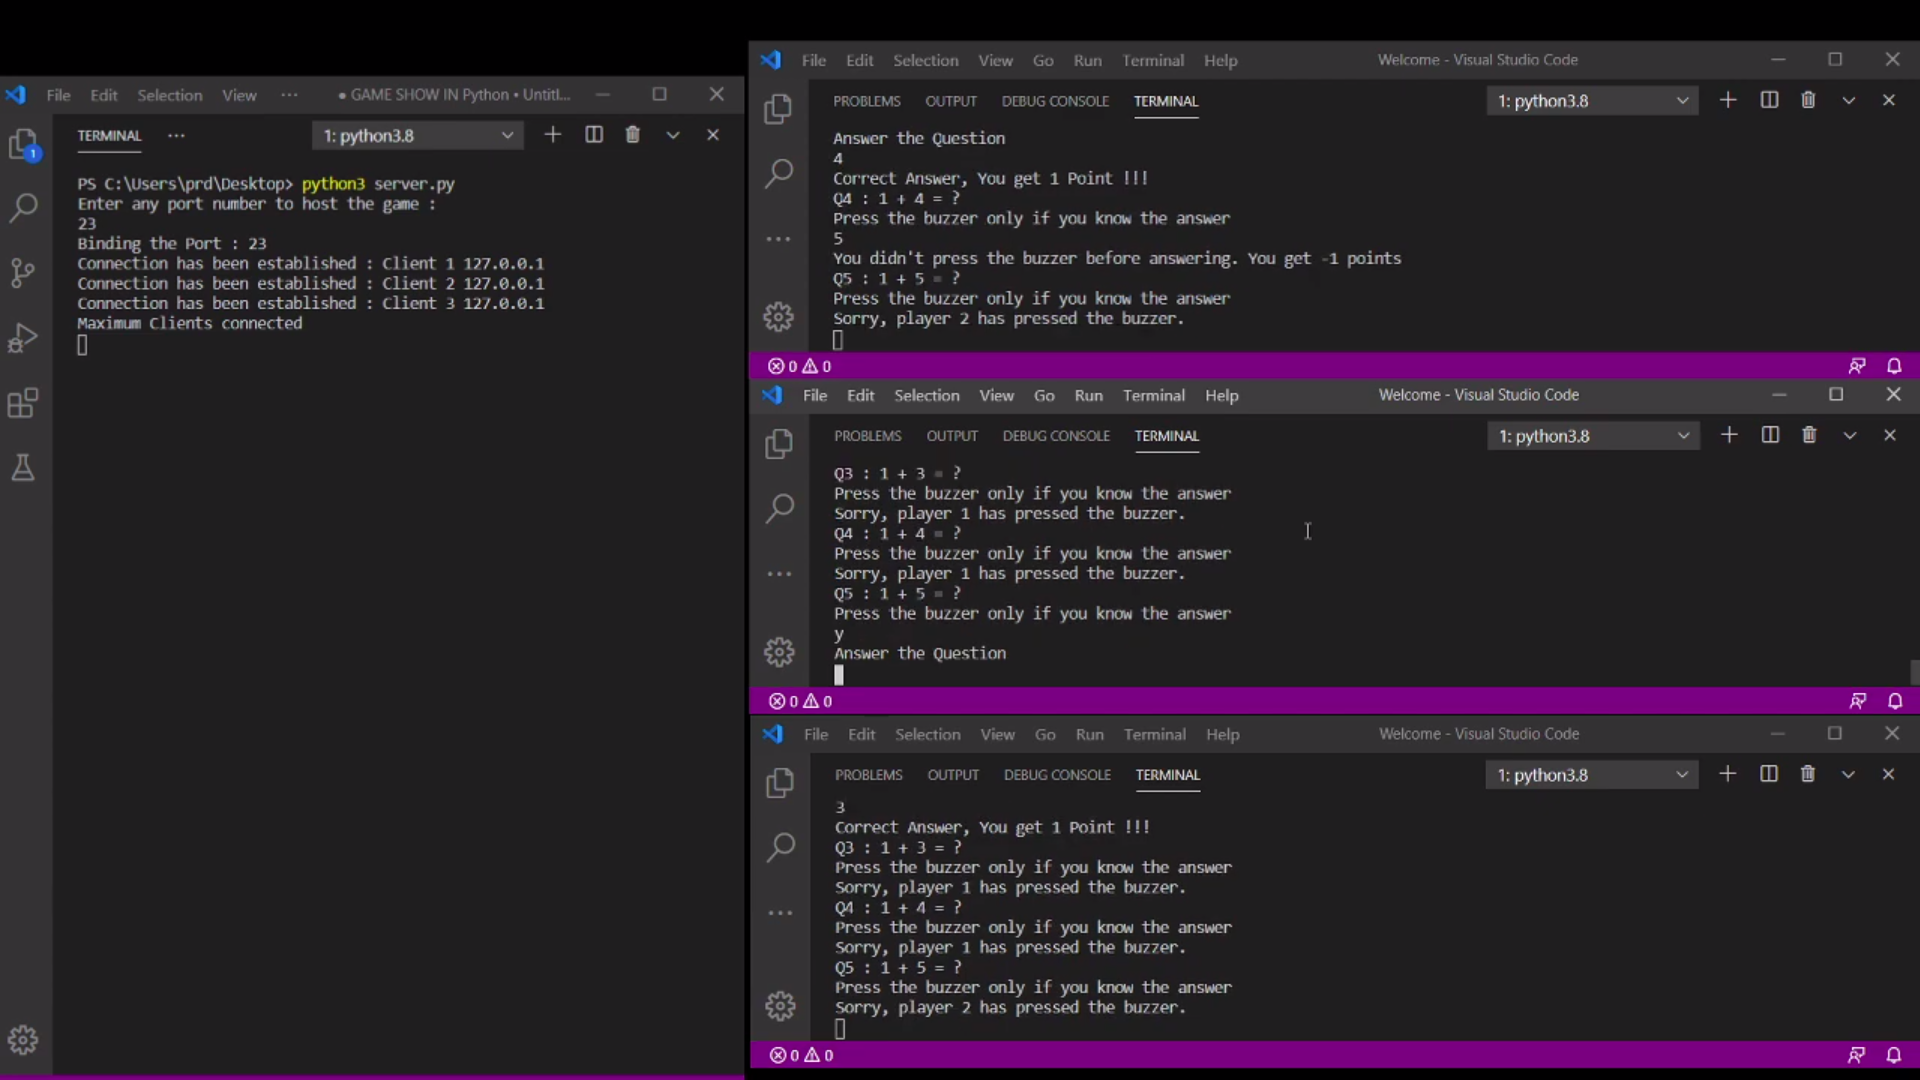The width and height of the screenshot is (1920, 1080).
Task: Open Testing flask icon in left window
Action: click(x=23, y=467)
